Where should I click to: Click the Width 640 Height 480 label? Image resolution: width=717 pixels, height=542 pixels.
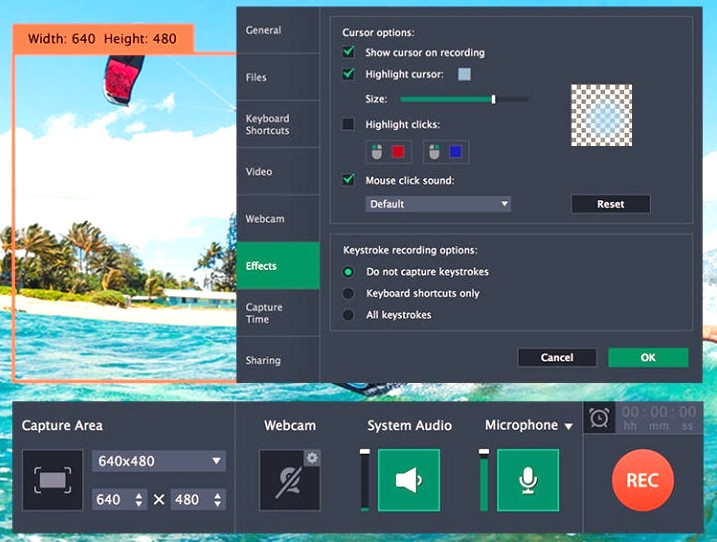pos(102,38)
